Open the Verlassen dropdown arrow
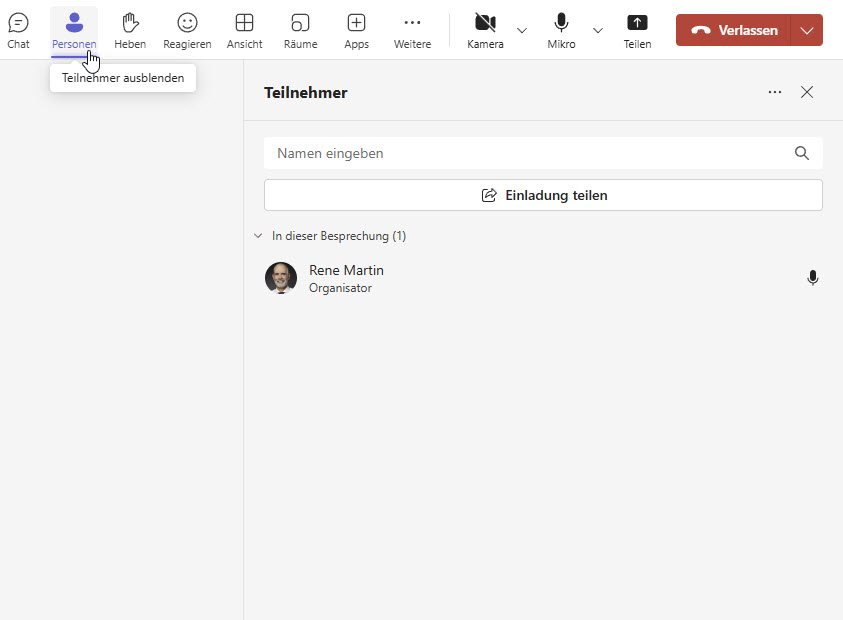The height and width of the screenshot is (620, 843). pyautogui.click(x=807, y=30)
